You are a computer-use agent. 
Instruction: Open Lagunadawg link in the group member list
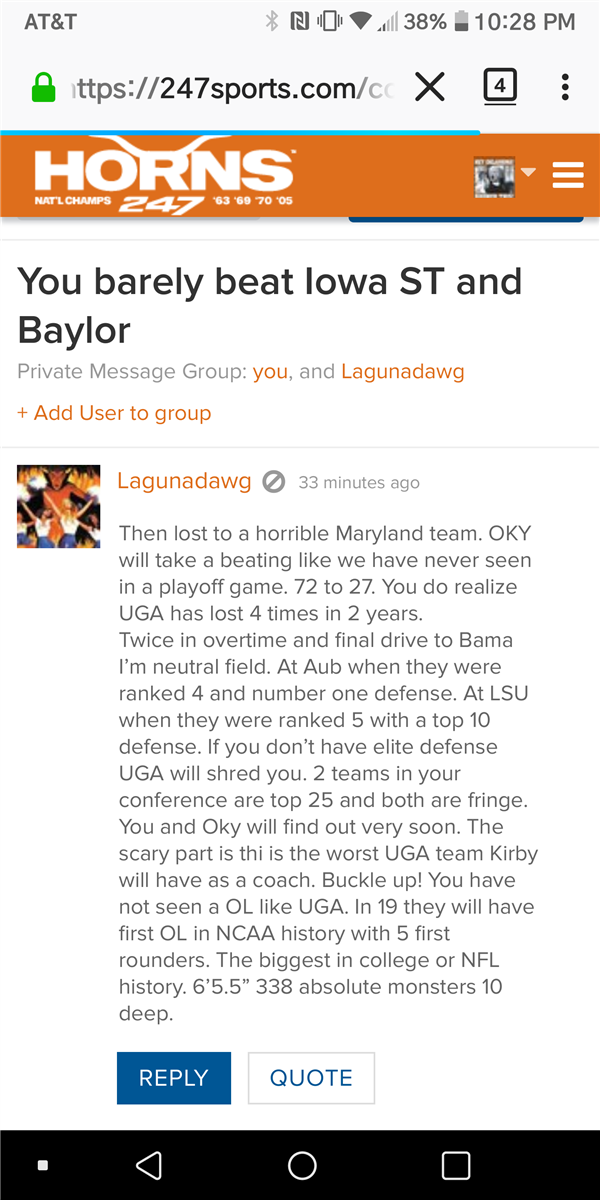point(402,372)
